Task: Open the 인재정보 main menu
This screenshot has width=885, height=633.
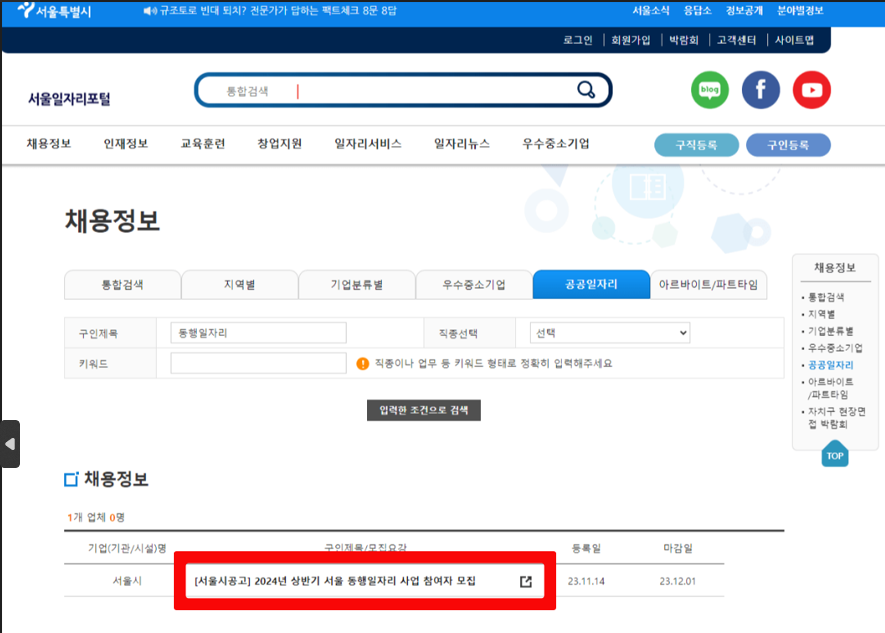Action: (126, 143)
